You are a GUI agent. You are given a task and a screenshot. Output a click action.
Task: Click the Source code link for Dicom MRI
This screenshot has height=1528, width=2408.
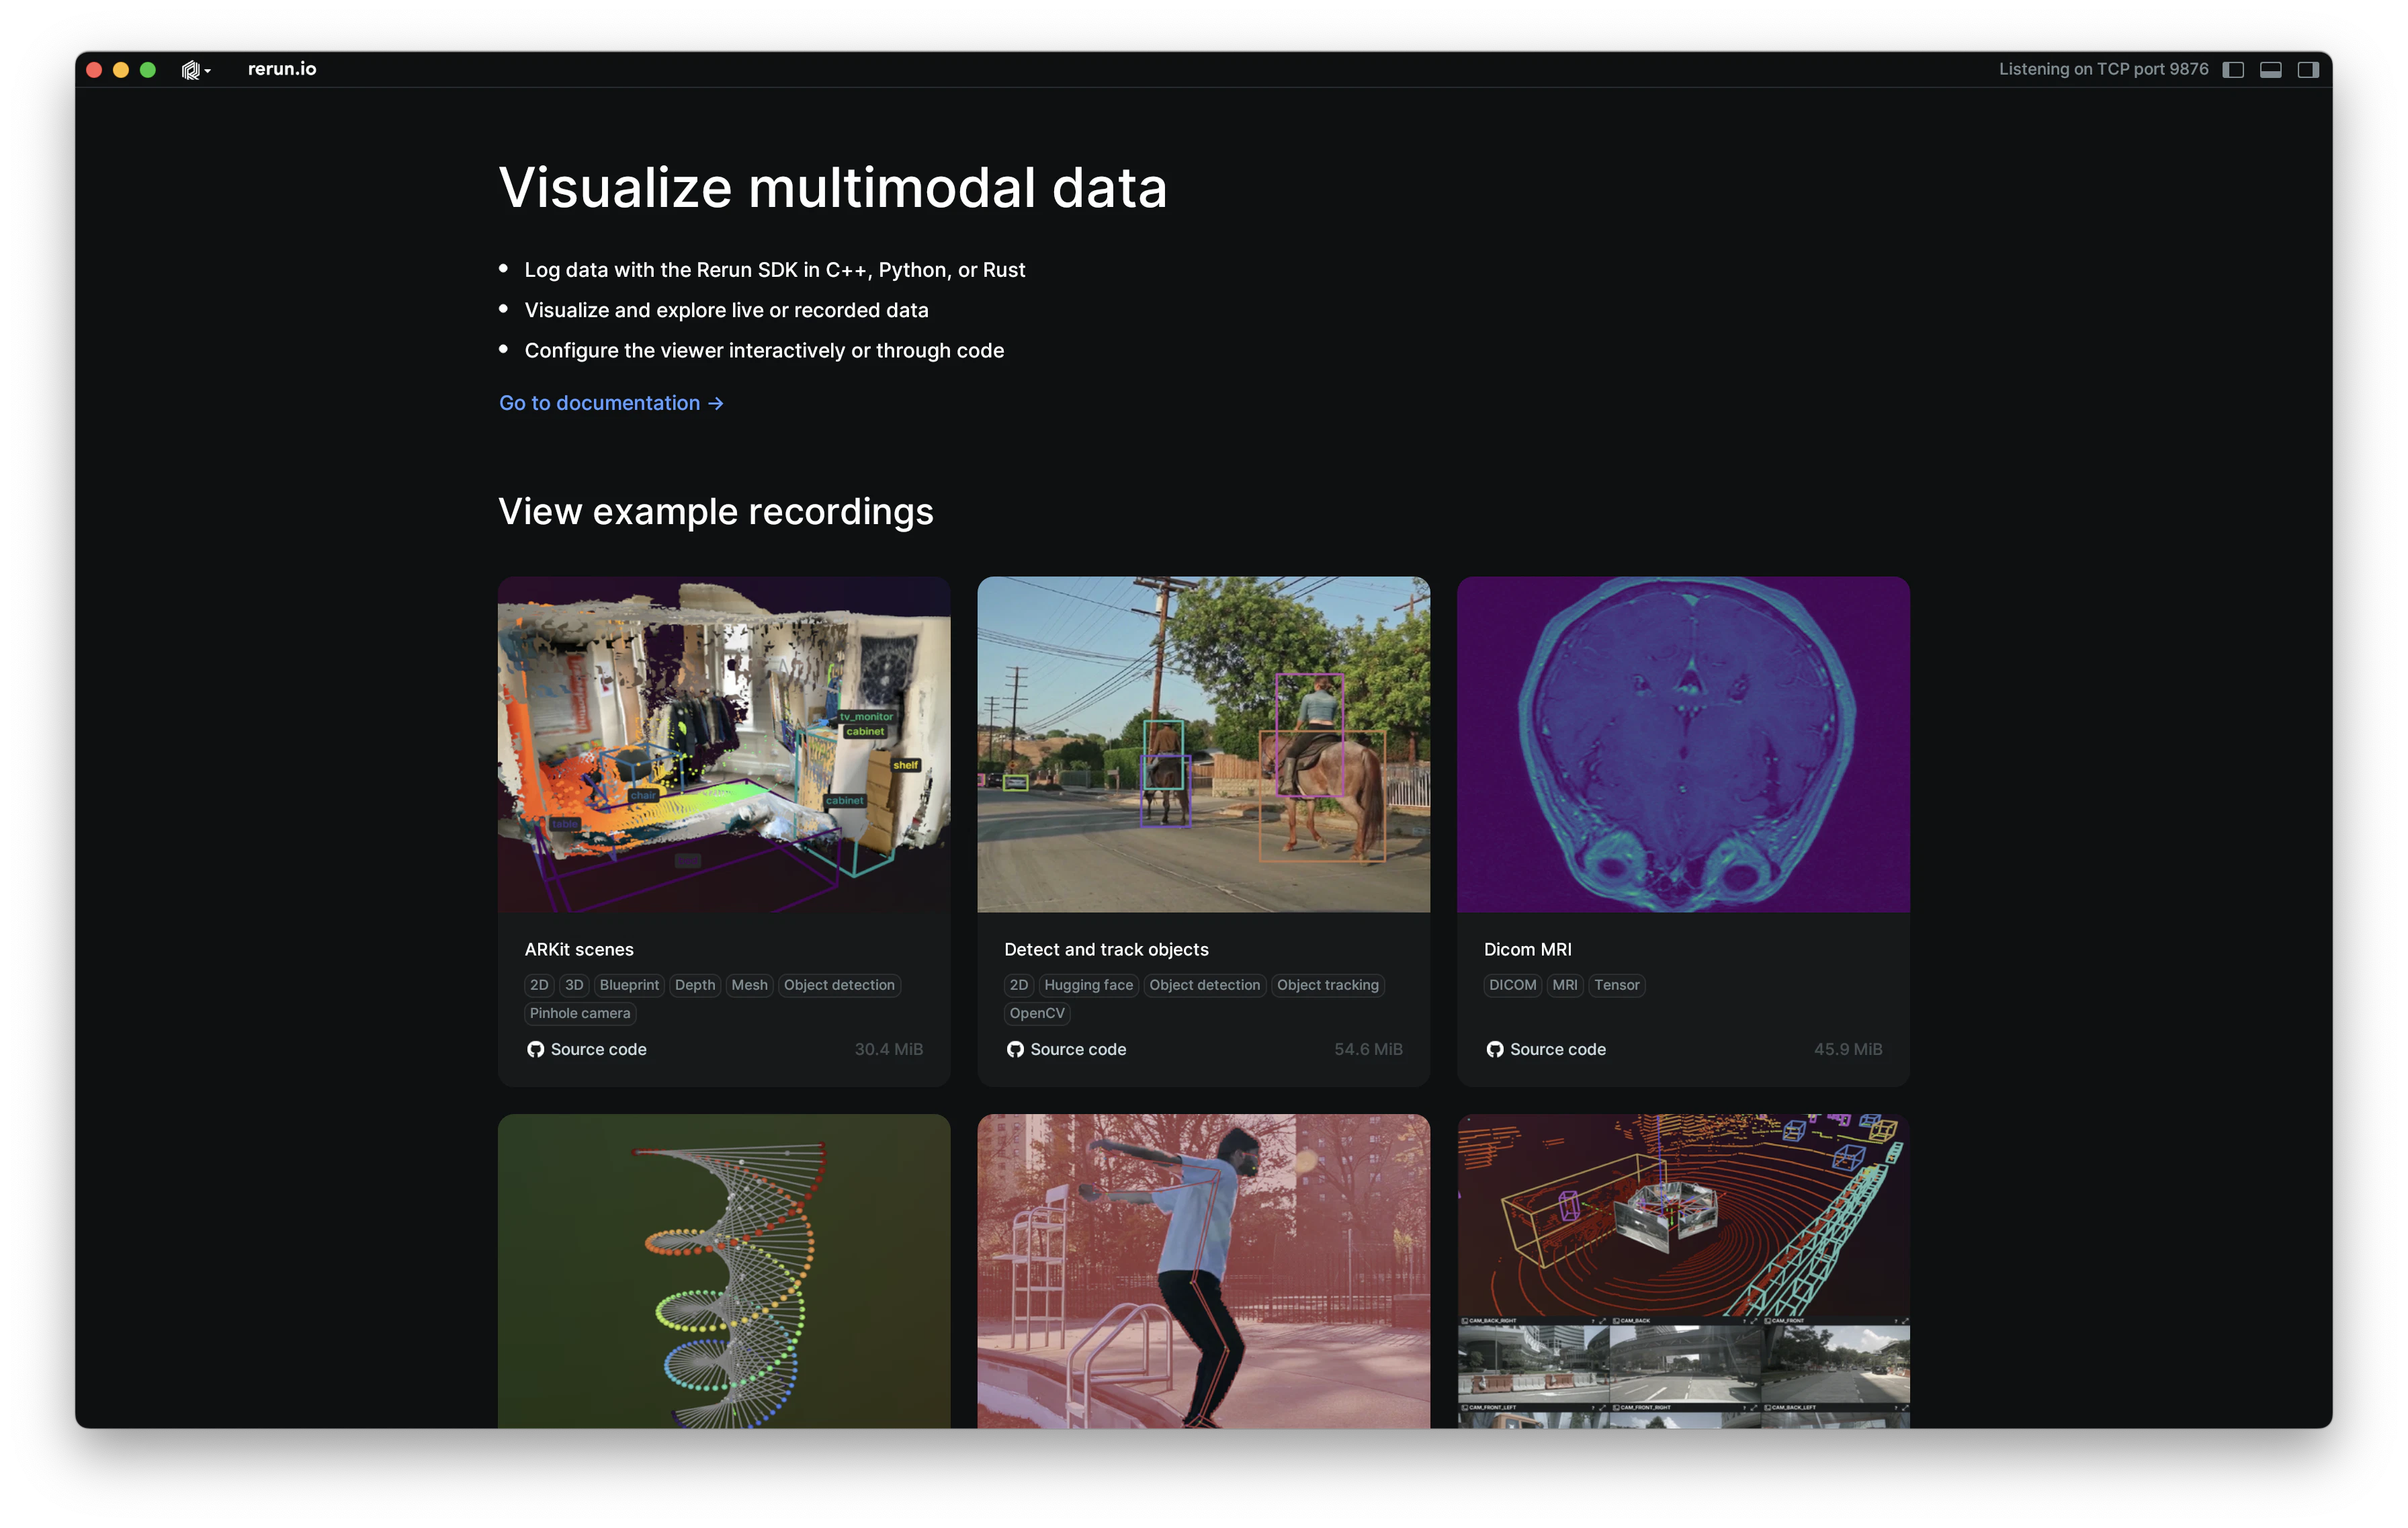coord(1557,1049)
